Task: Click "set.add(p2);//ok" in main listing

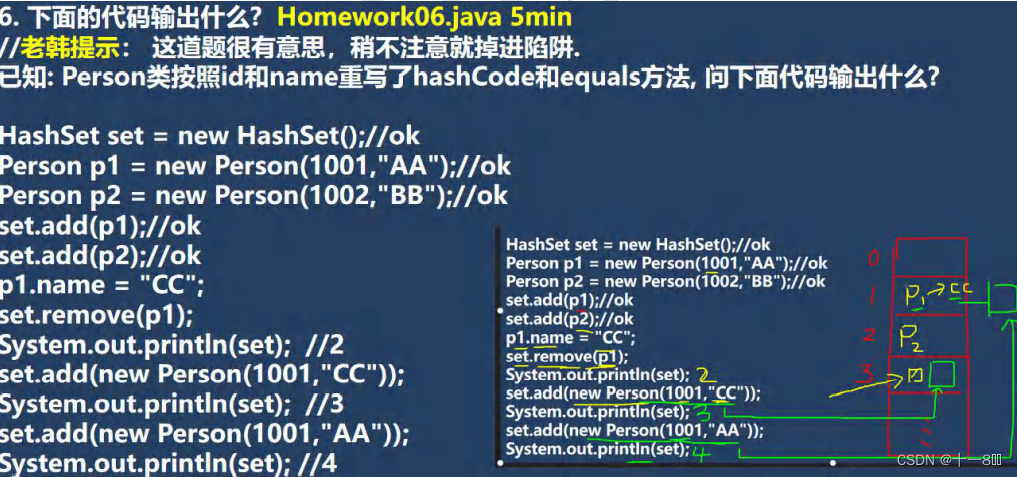Action: 101,256
